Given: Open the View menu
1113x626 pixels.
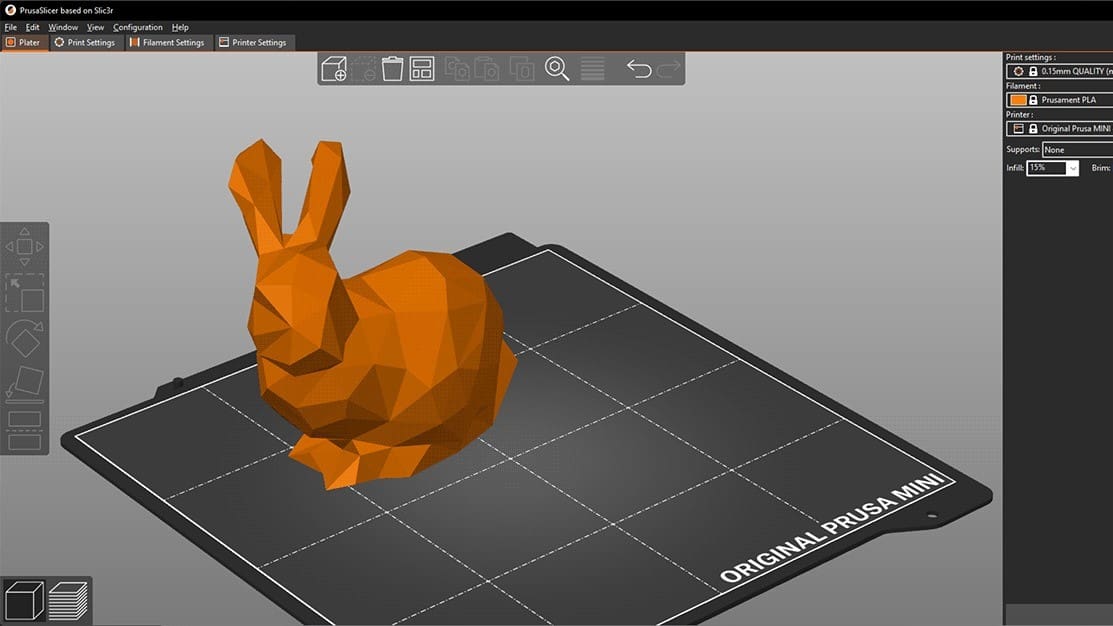Looking at the screenshot, I should (95, 27).
